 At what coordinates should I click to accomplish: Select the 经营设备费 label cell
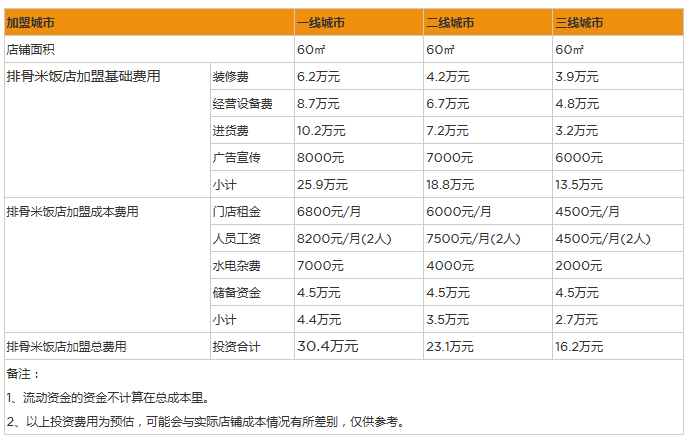point(243,103)
